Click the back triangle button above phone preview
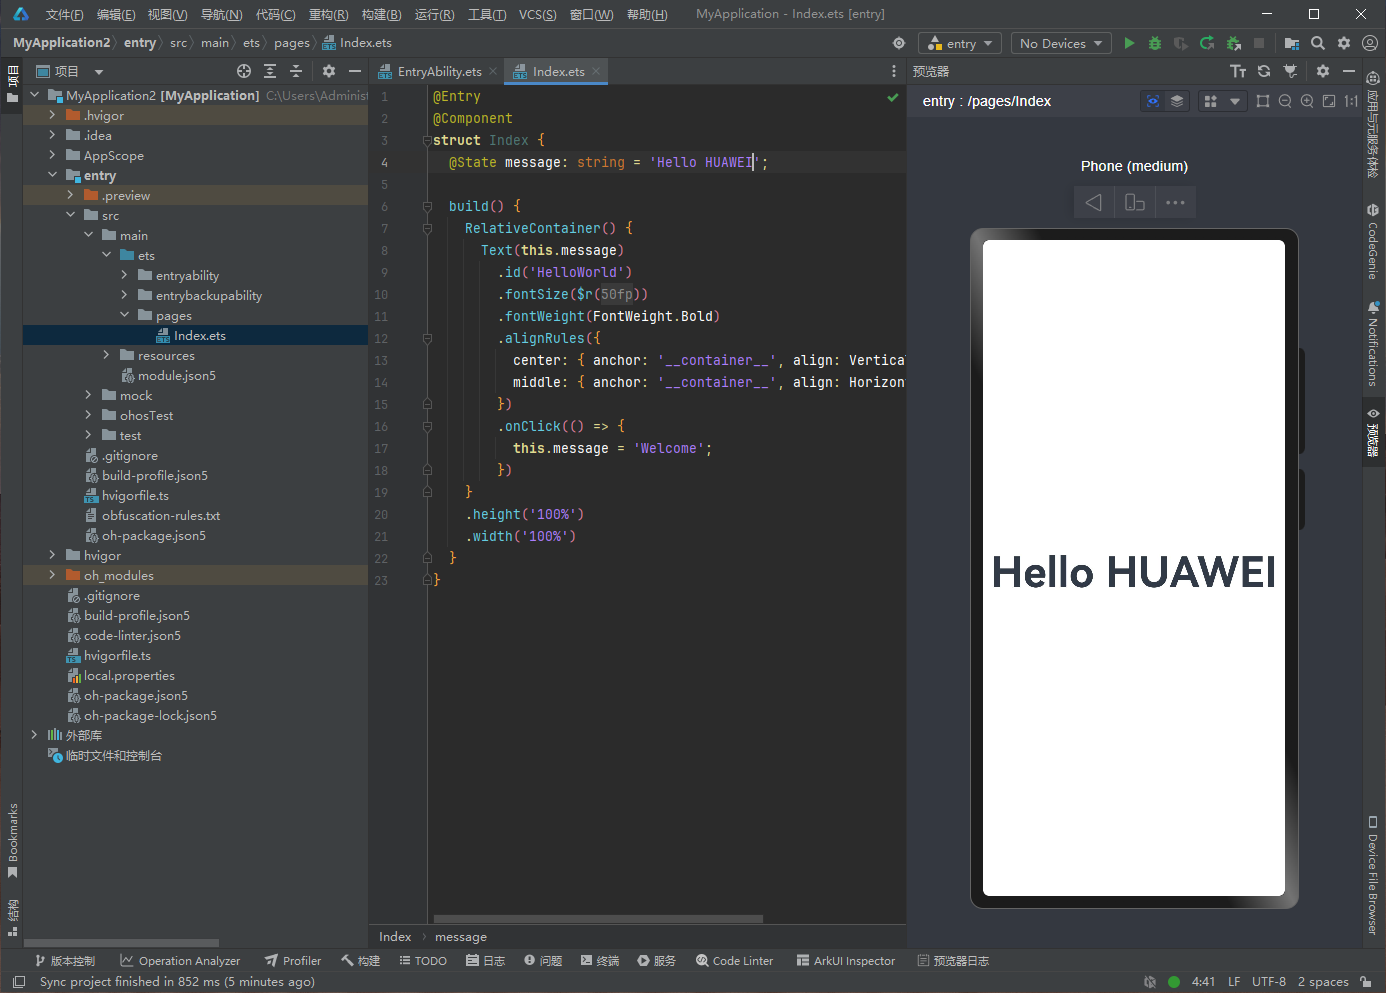The image size is (1386, 993). tap(1094, 202)
